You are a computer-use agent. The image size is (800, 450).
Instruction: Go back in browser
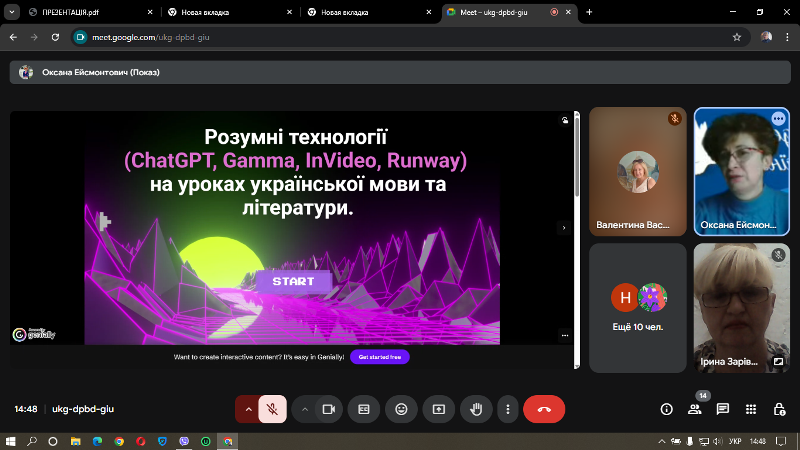tap(13, 37)
